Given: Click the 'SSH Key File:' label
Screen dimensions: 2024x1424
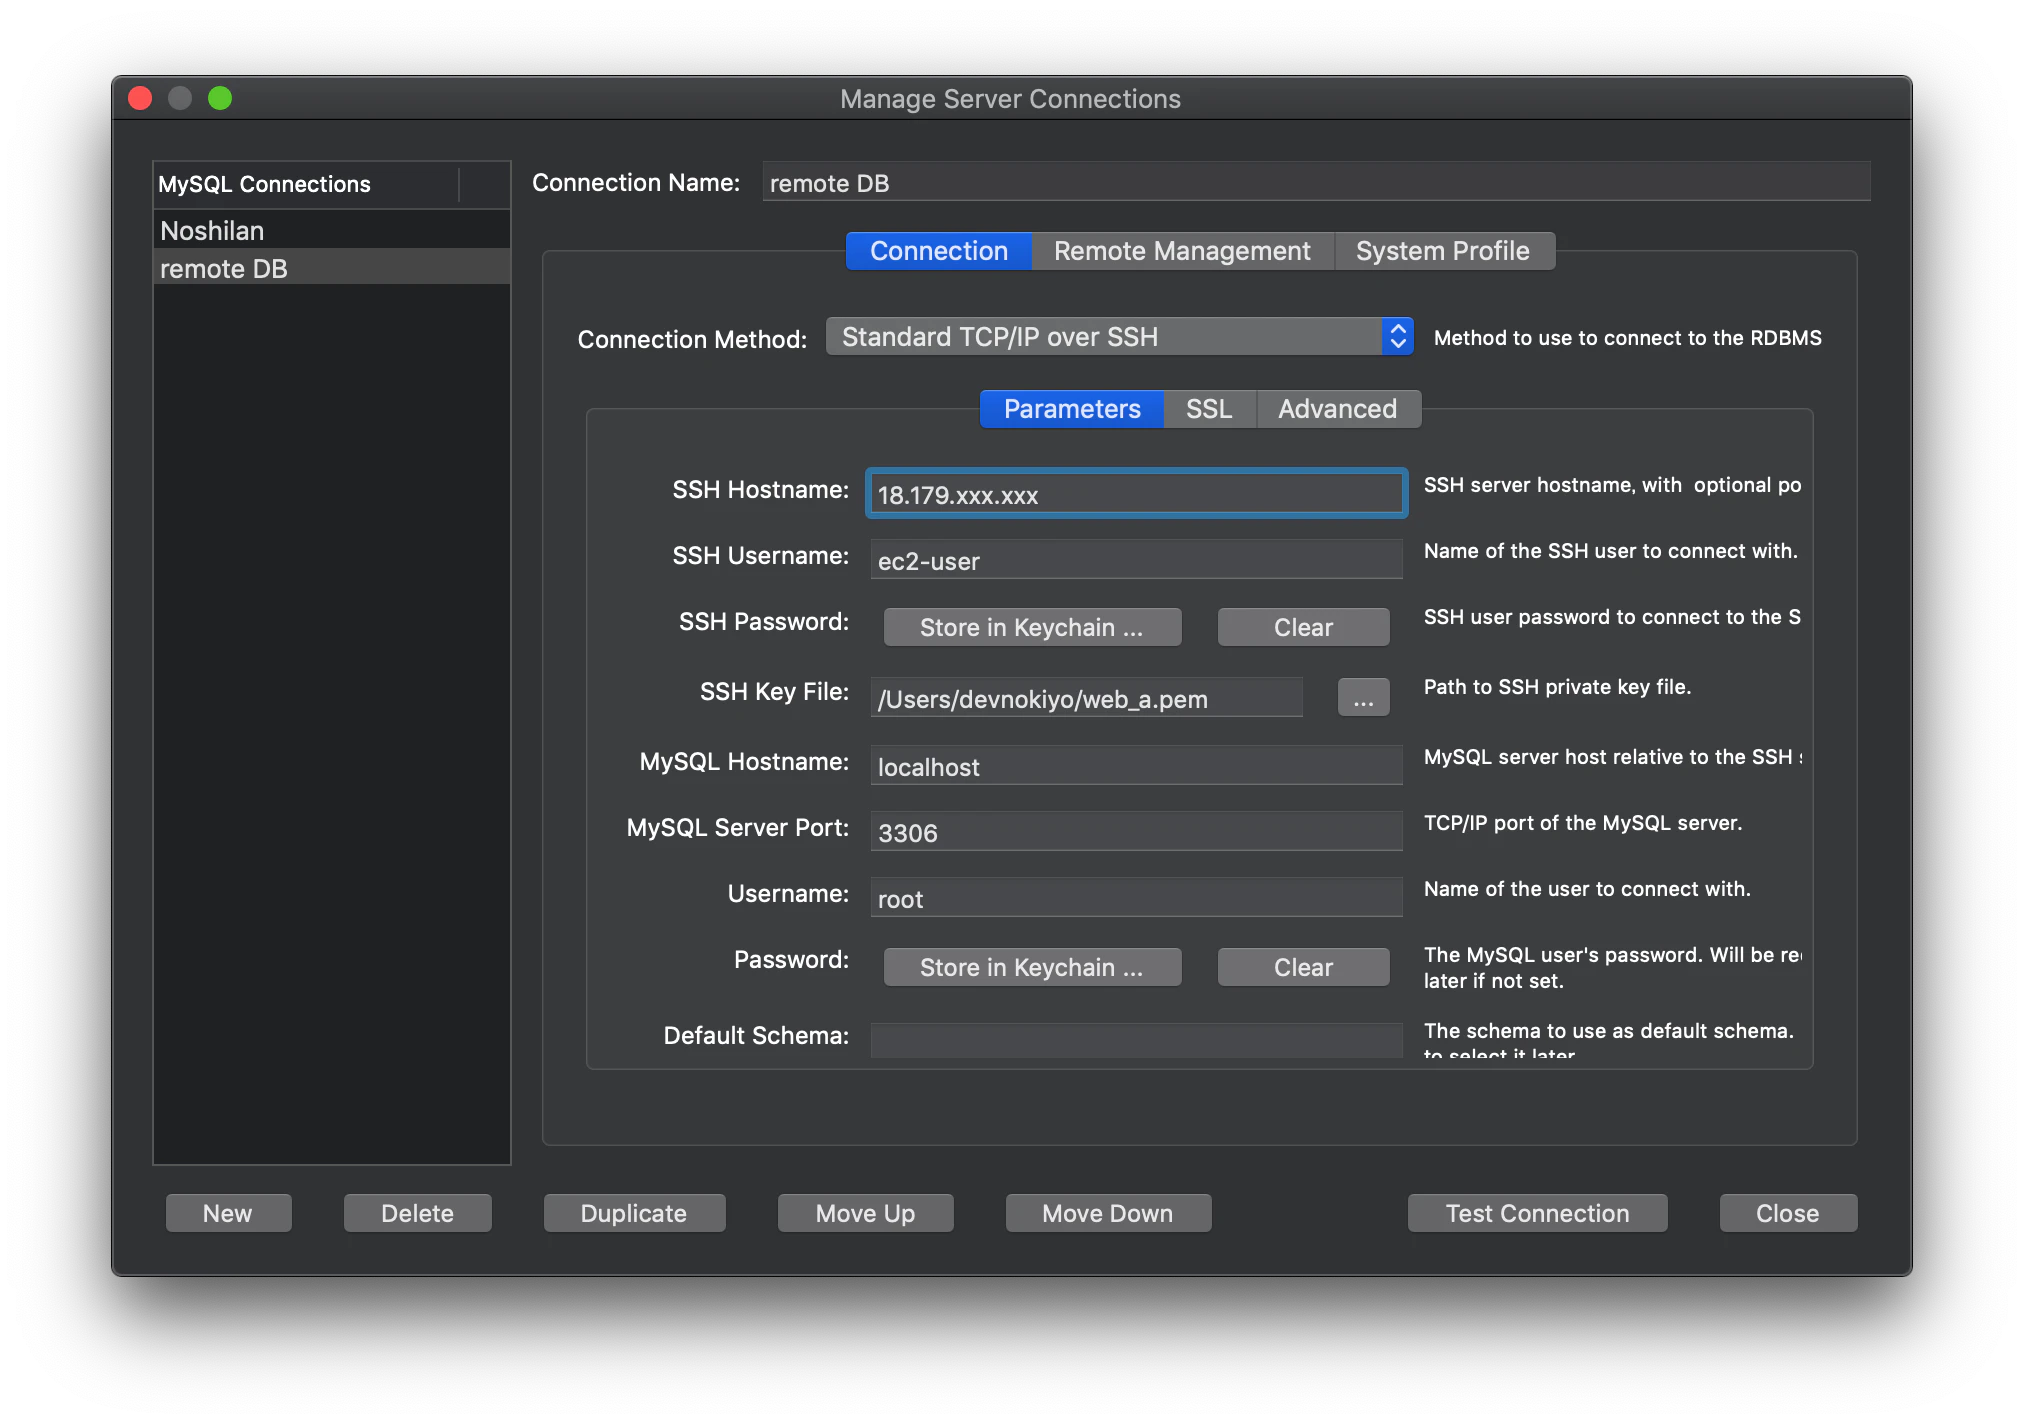Looking at the screenshot, I should point(774,692).
